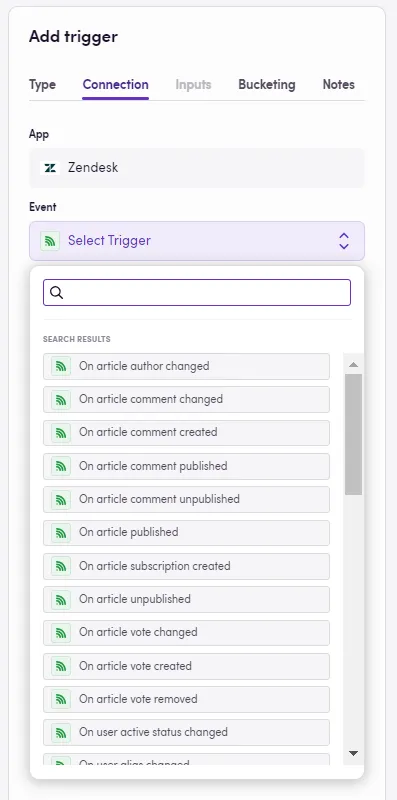Click feed icon next to On article published
Screen dimensions: 397x800
click(61, 533)
